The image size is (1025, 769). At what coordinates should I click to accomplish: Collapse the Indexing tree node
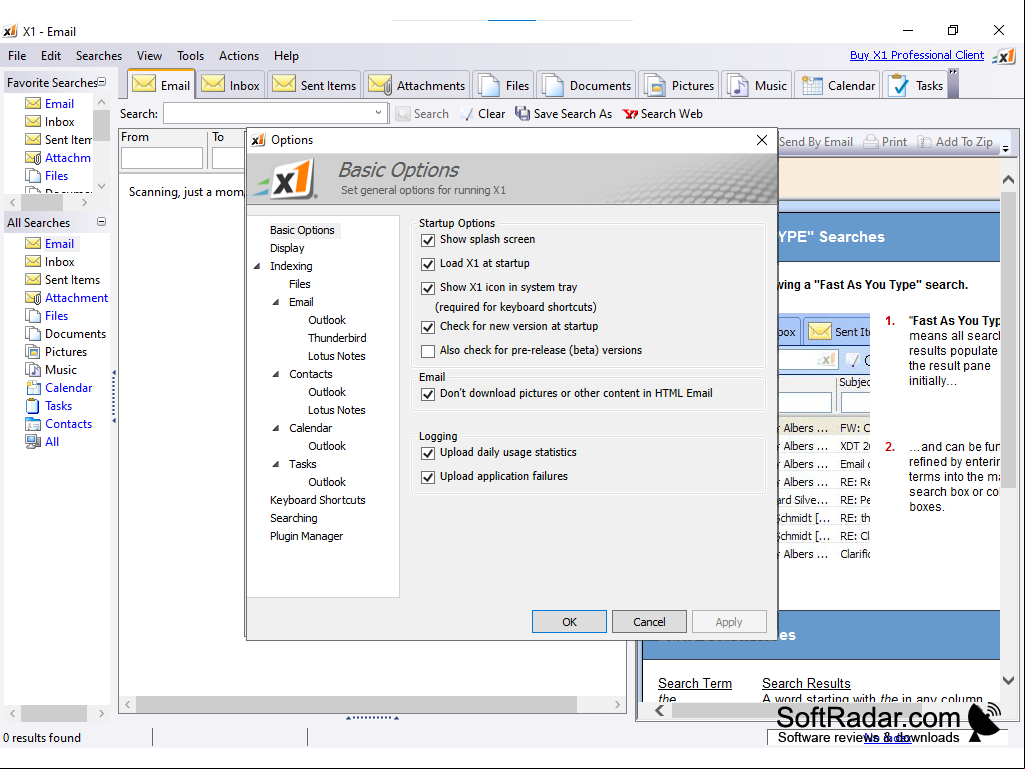click(257, 266)
